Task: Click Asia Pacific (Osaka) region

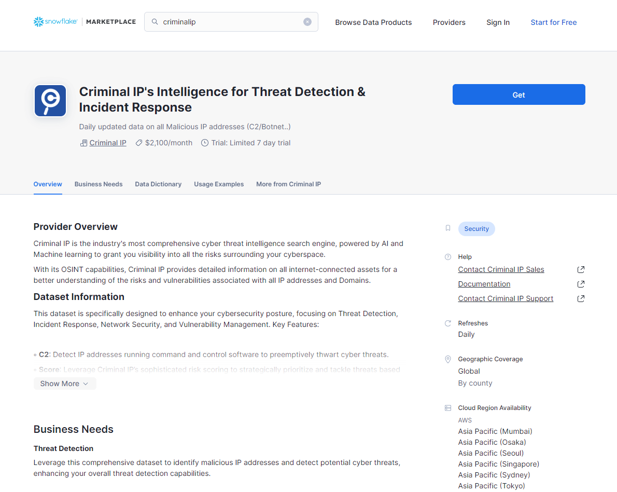Action: point(492,442)
